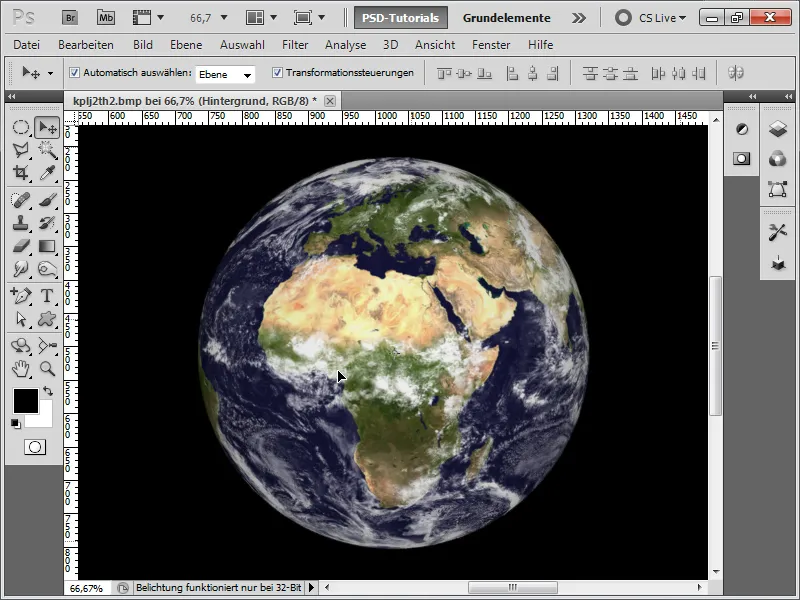Screen dimensions: 800x600
Task: Select the Clone Stamp tool
Action: pyautogui.click(x=21, y=223)
